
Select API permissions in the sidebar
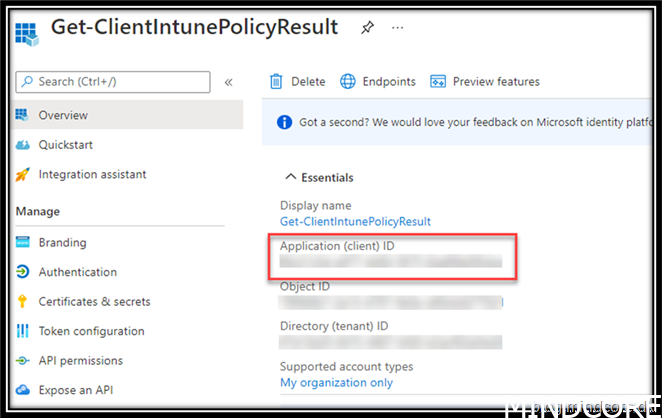coord(80,361)
